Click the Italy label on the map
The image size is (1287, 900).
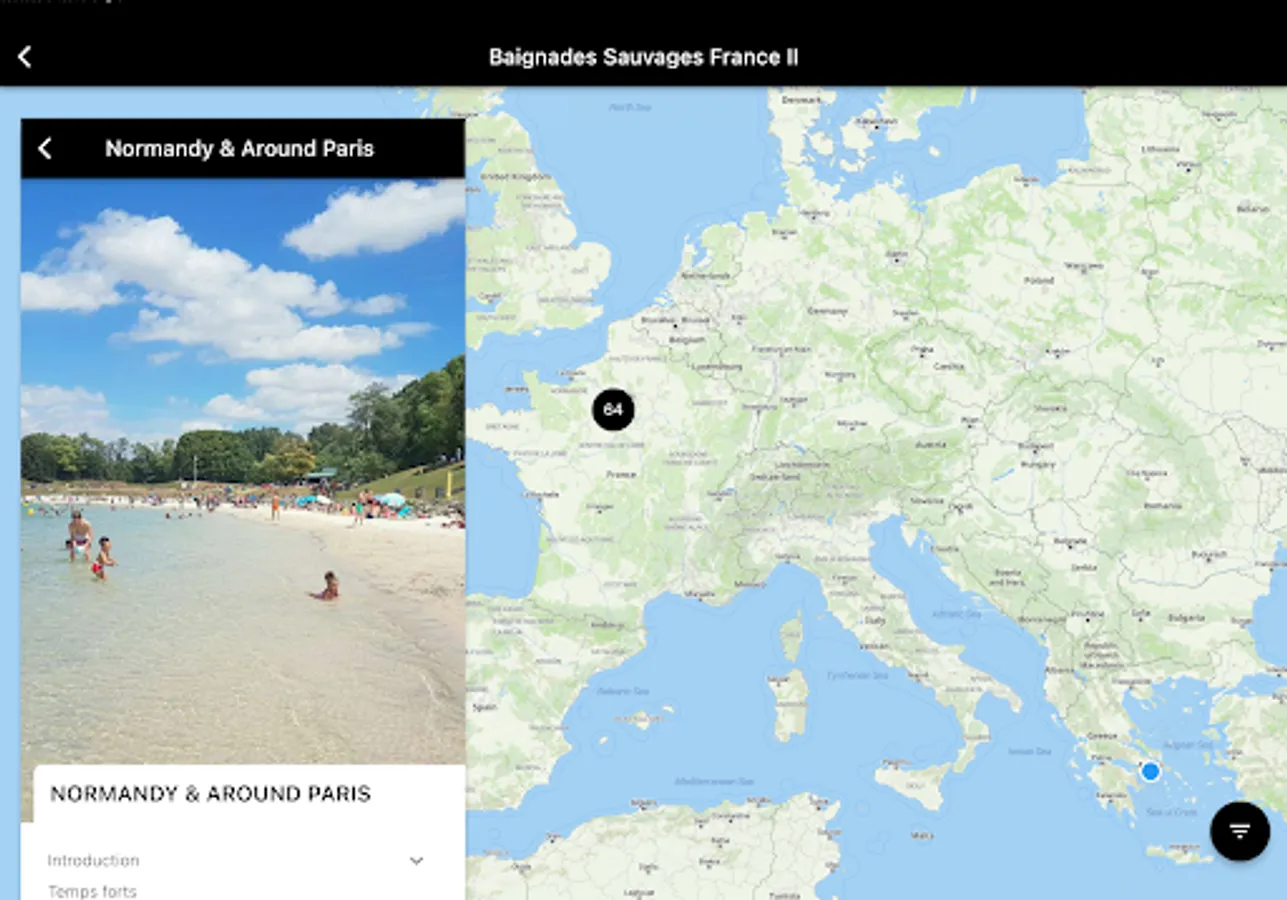(x=875, y=621)
